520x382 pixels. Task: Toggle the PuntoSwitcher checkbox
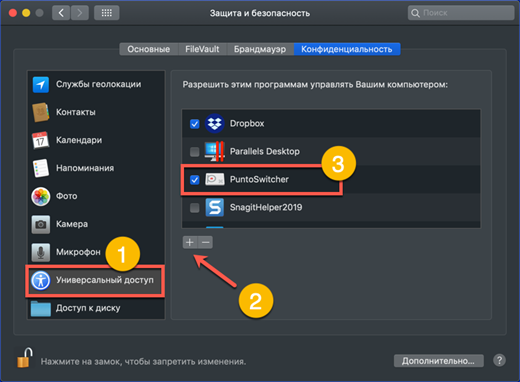pos(195,180)
